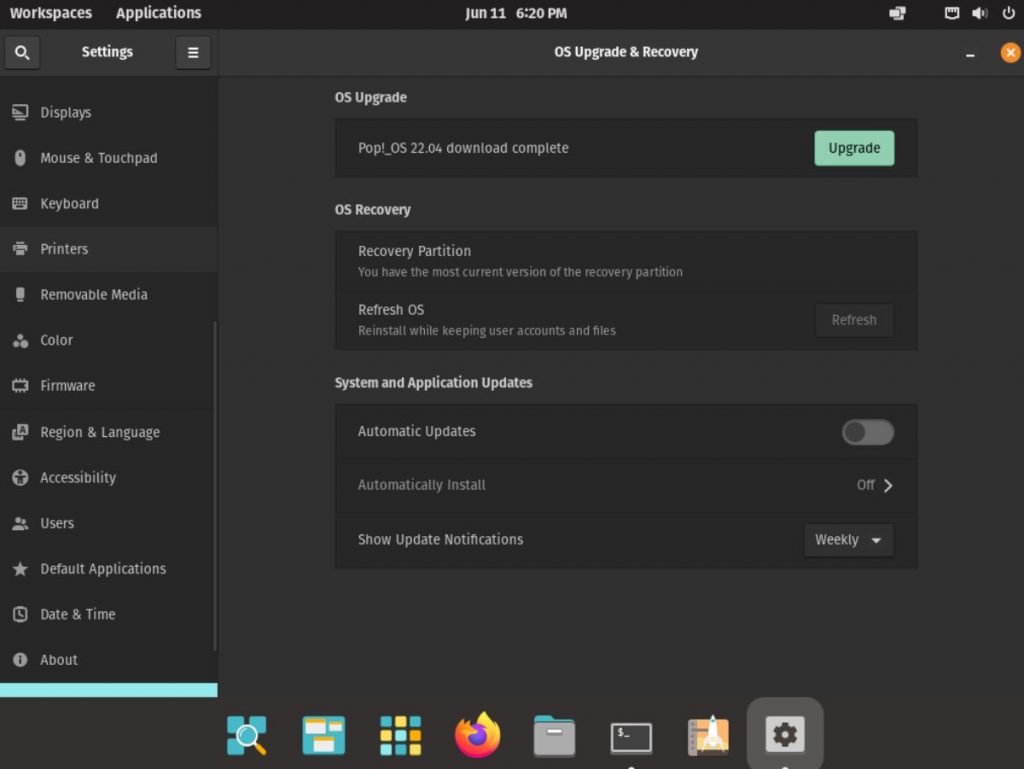
Task: Open Firefox from the dock
Action: point(477,735)
